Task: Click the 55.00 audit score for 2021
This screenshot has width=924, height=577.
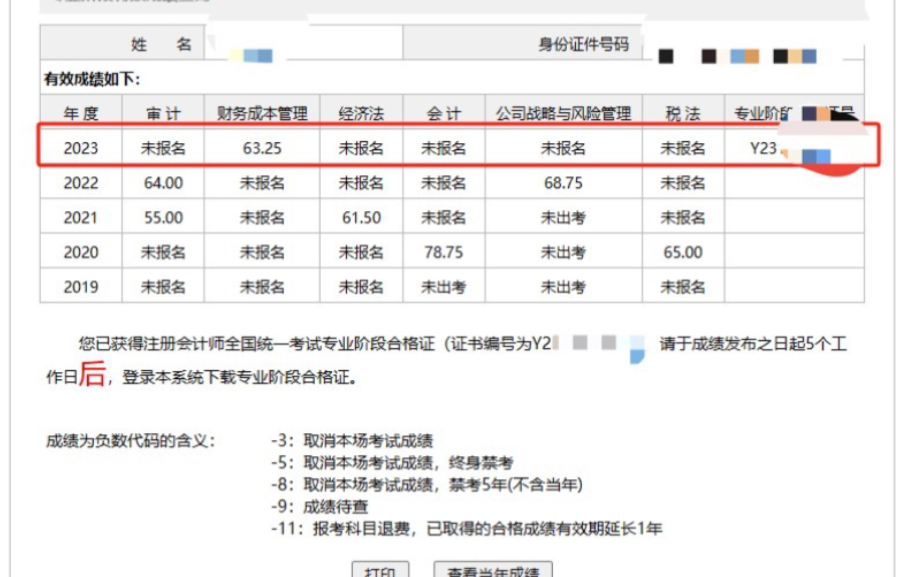Action: 163,217
